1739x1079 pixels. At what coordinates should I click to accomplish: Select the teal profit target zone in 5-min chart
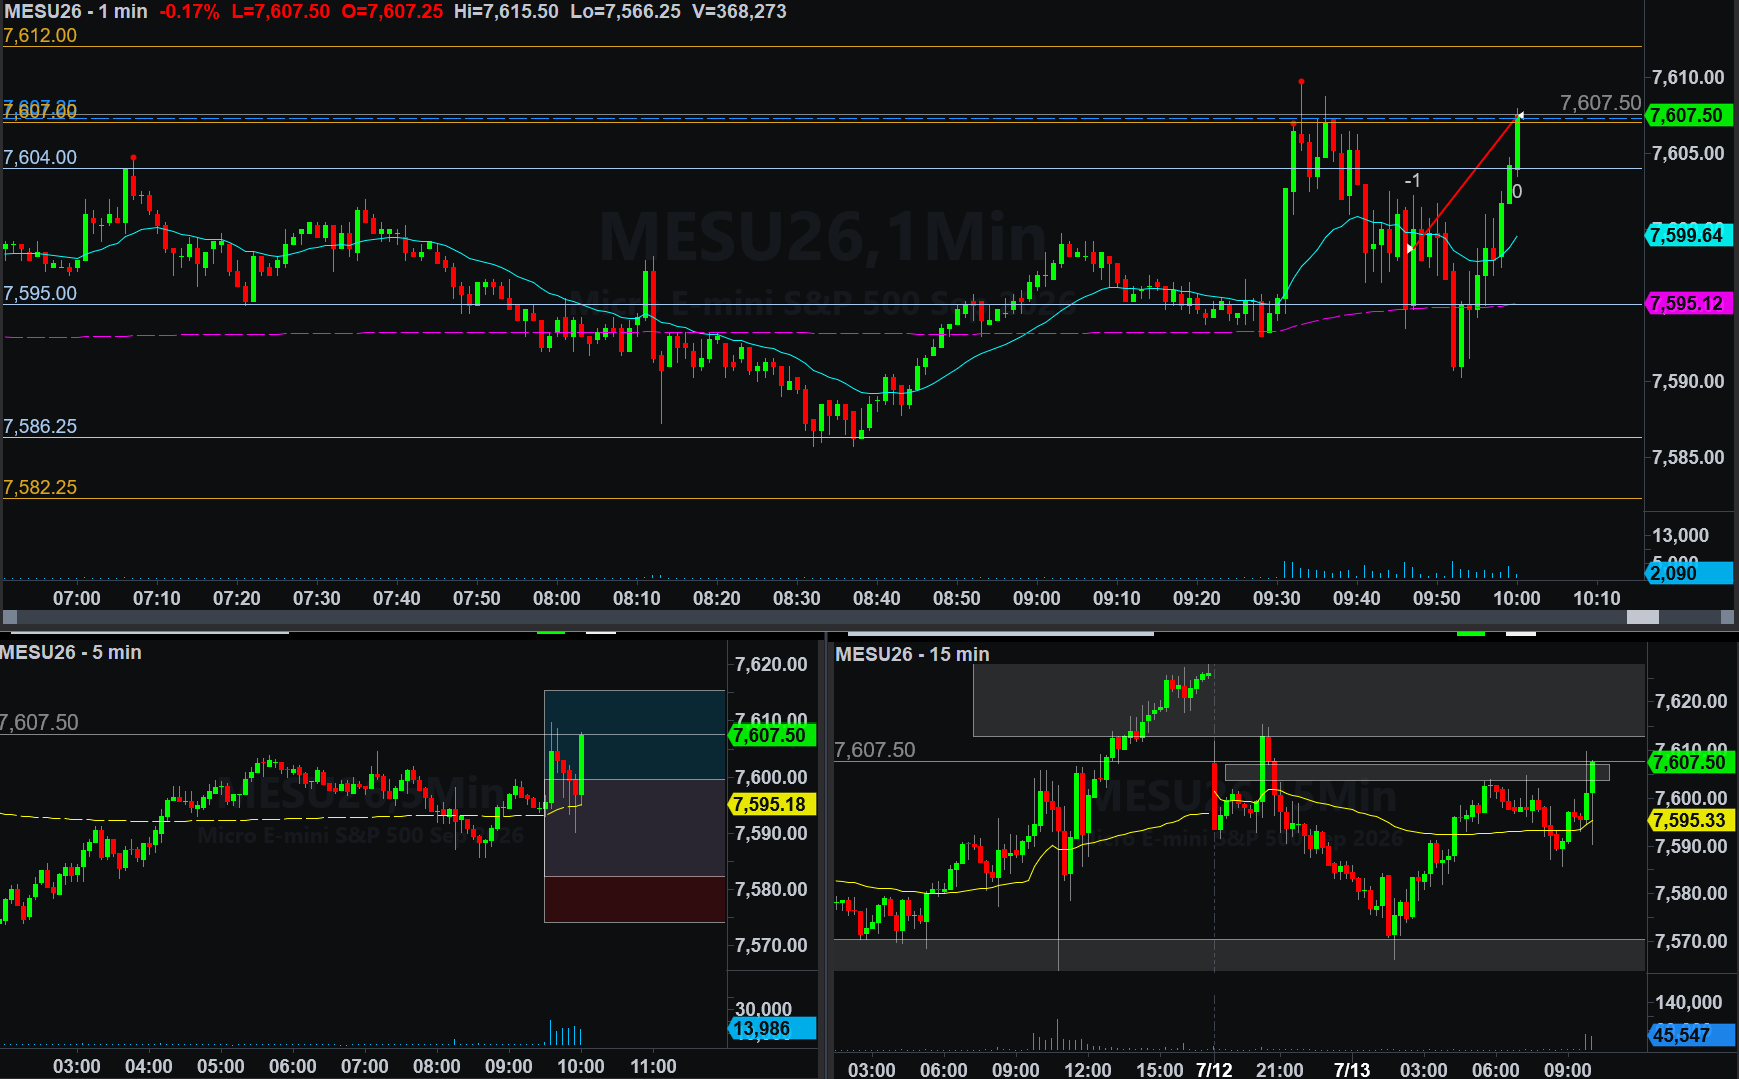[634, 734]
